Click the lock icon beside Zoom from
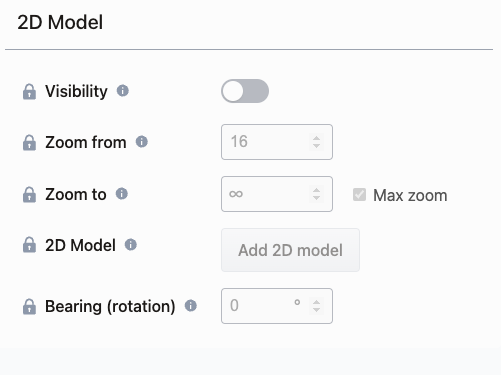Viewport: 501px width, 375px height. [x=29, y=143]
